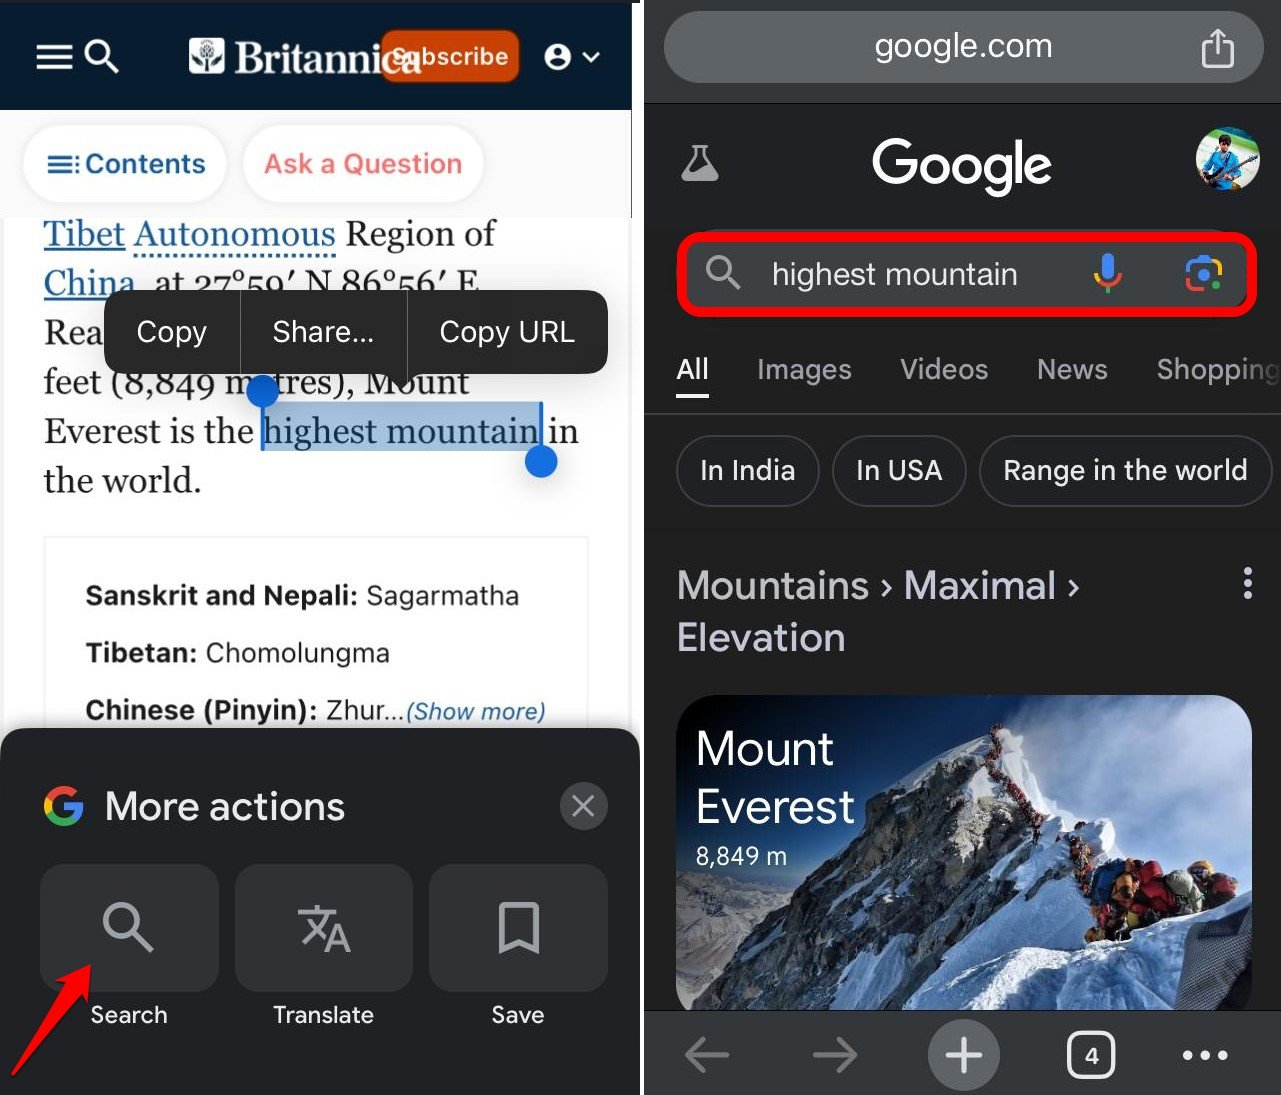Switch to News tab
The height and width of the screenshot is (1095, 1281).
click(1072, 370)
